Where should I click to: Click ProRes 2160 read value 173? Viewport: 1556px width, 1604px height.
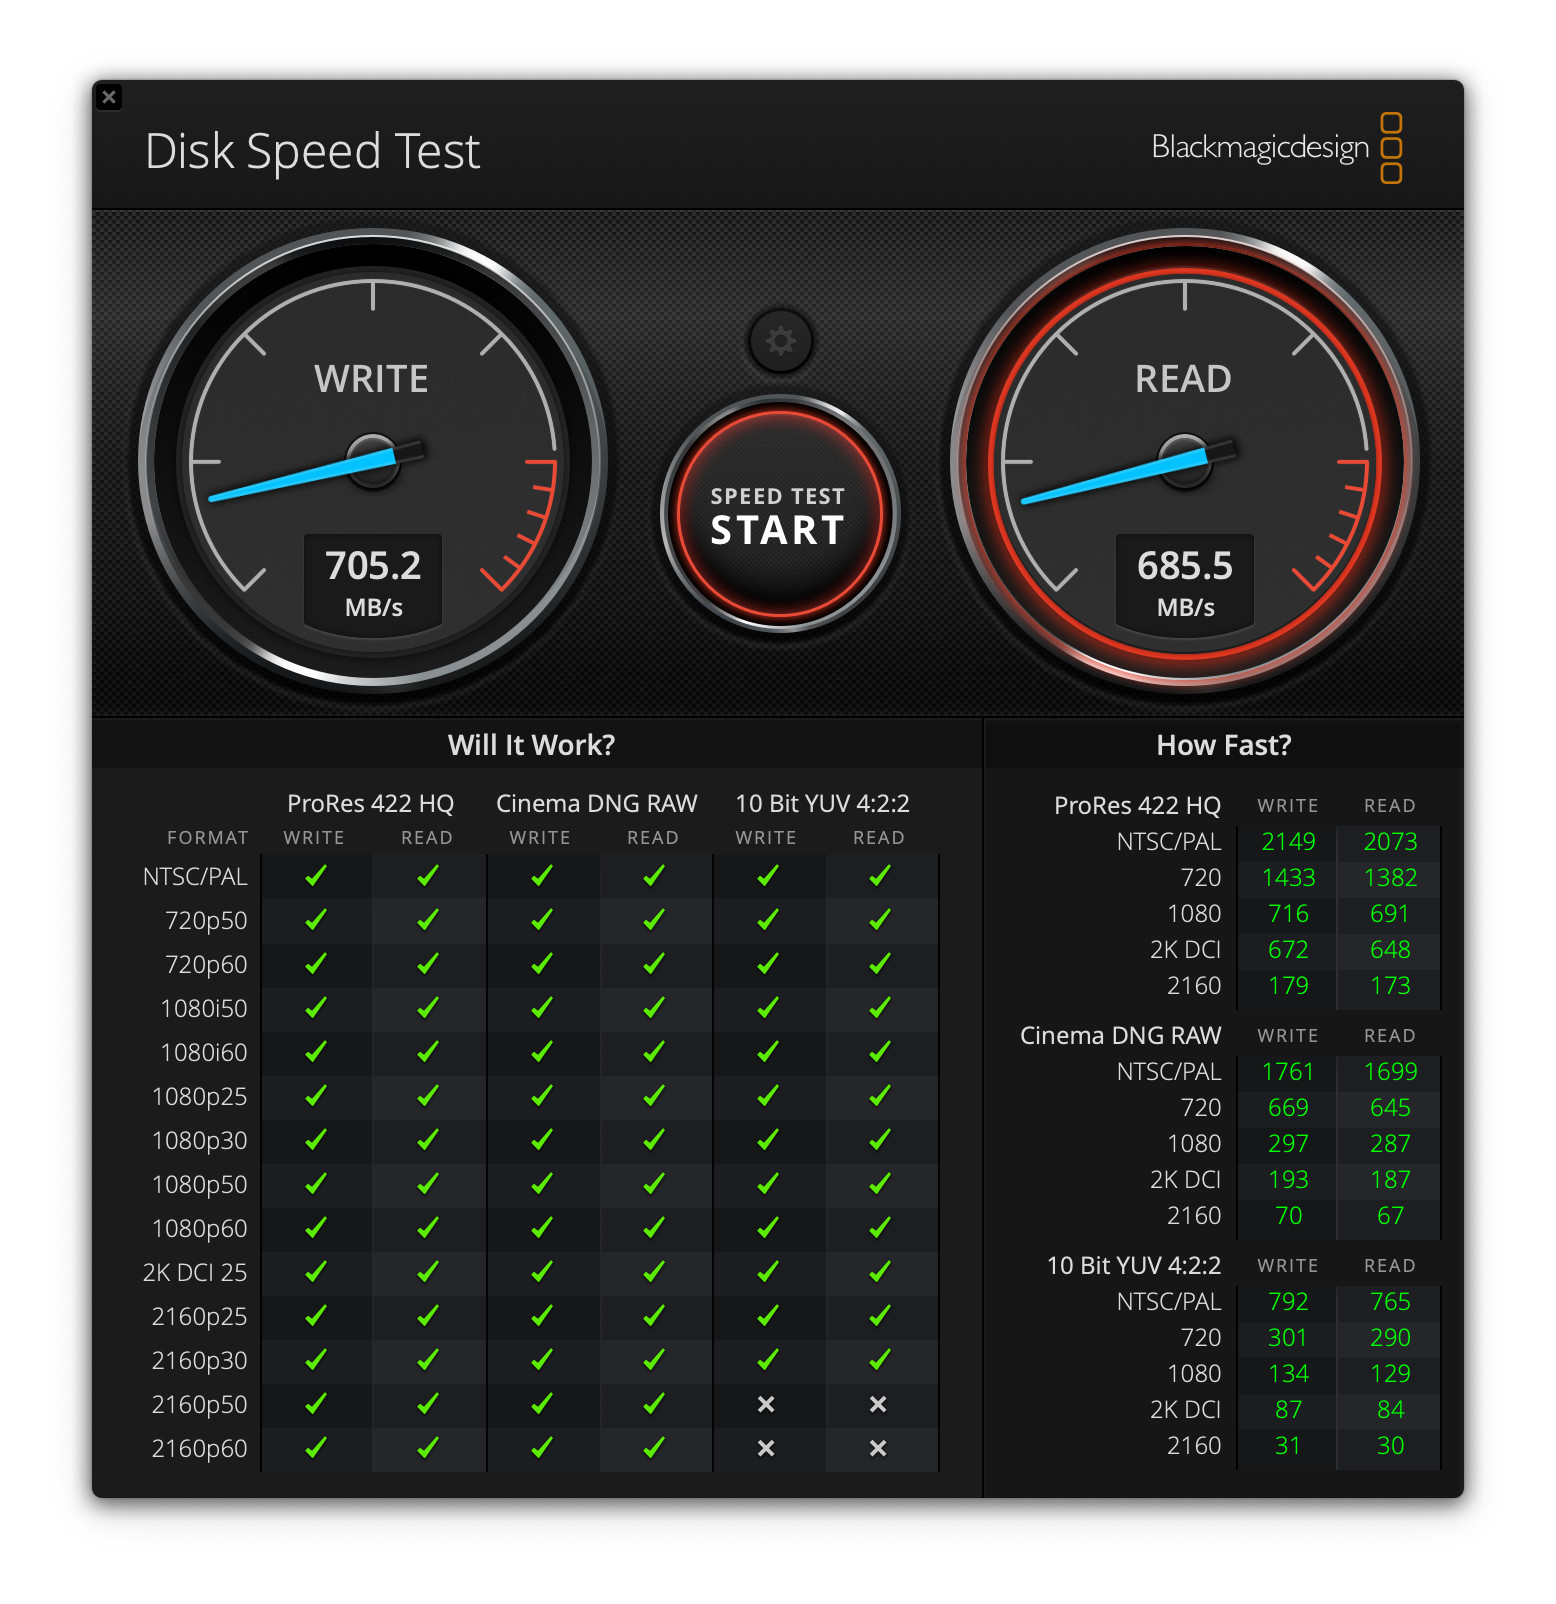point(1390,986)
